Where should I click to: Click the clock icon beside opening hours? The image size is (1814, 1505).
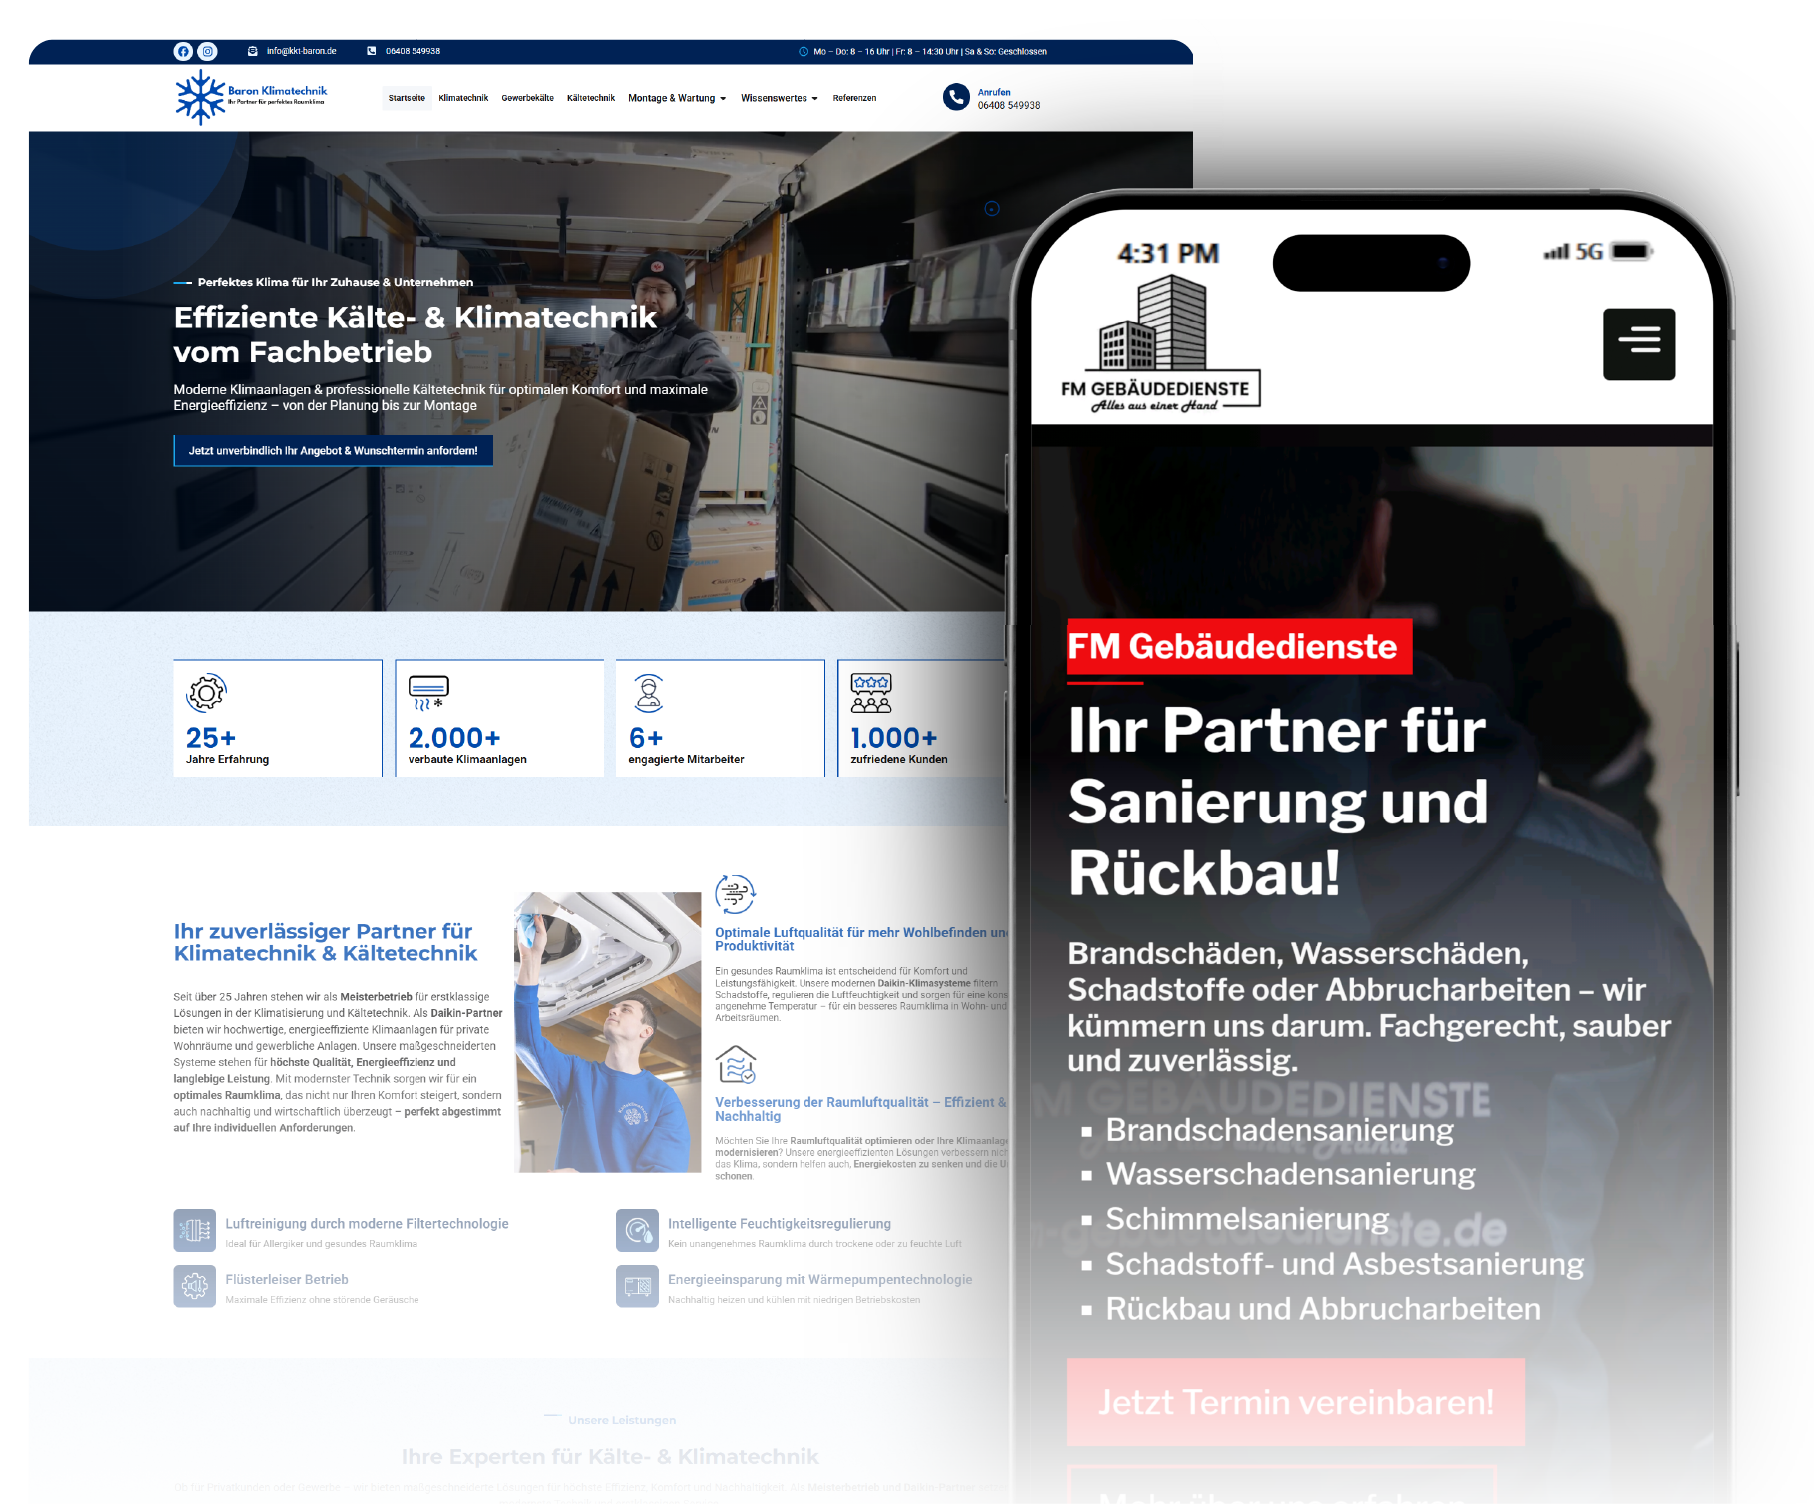tap(803, 51)
